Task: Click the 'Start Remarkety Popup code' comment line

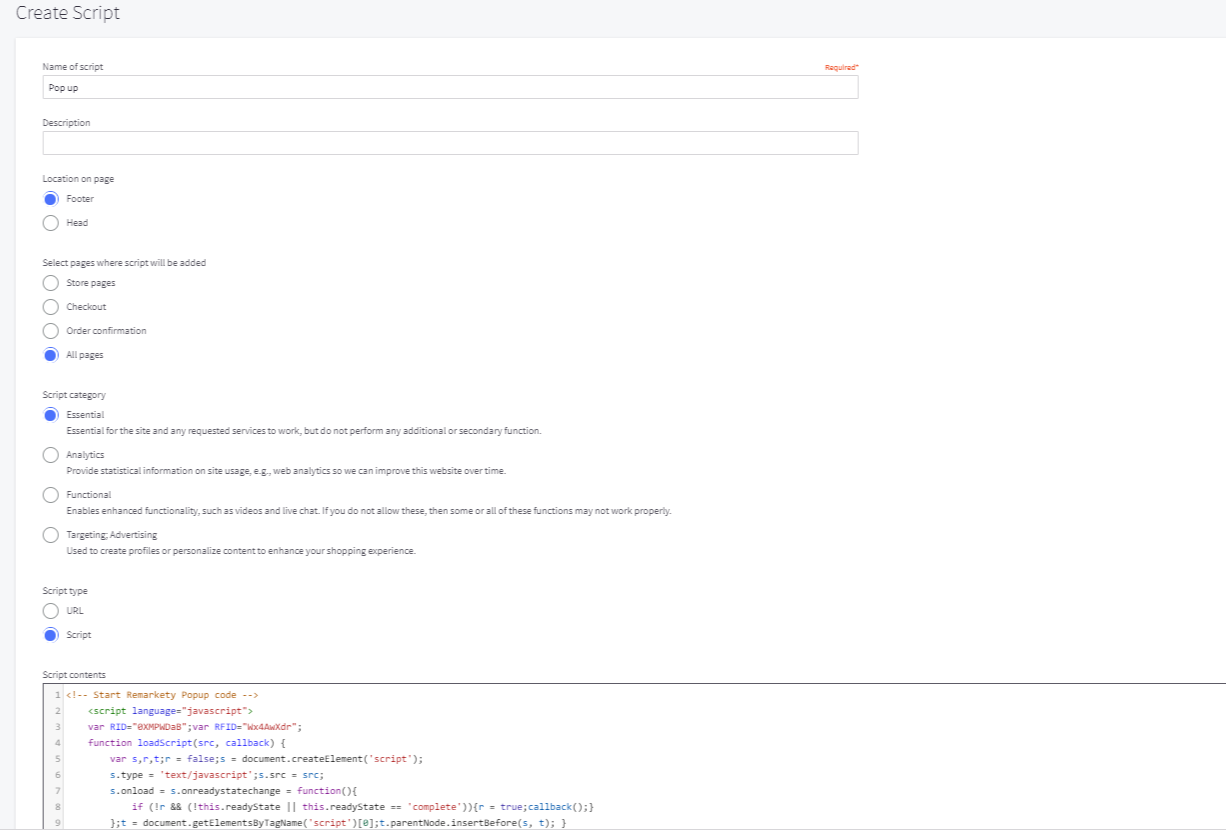Action: (x=163, y=694)
